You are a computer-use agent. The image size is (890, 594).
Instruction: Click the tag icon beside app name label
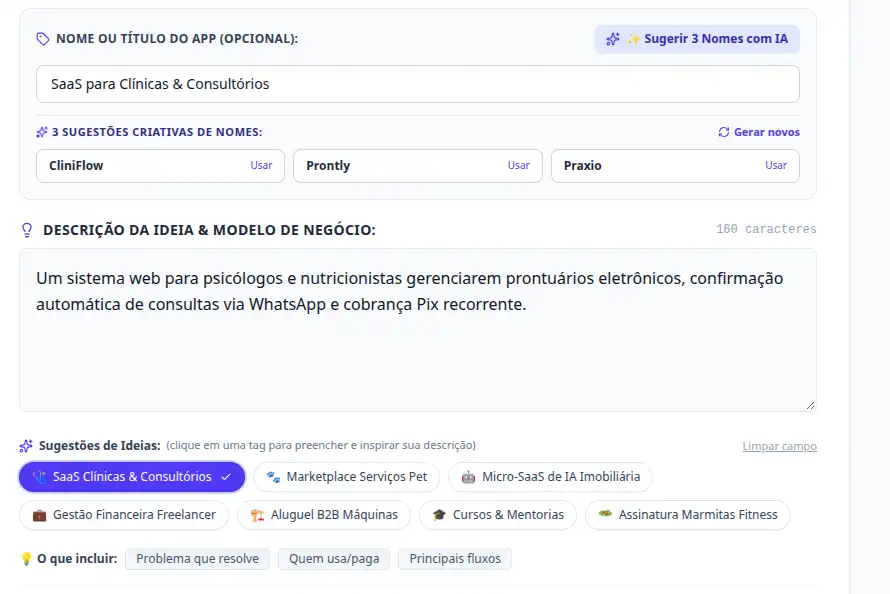(x=43, y=39)
